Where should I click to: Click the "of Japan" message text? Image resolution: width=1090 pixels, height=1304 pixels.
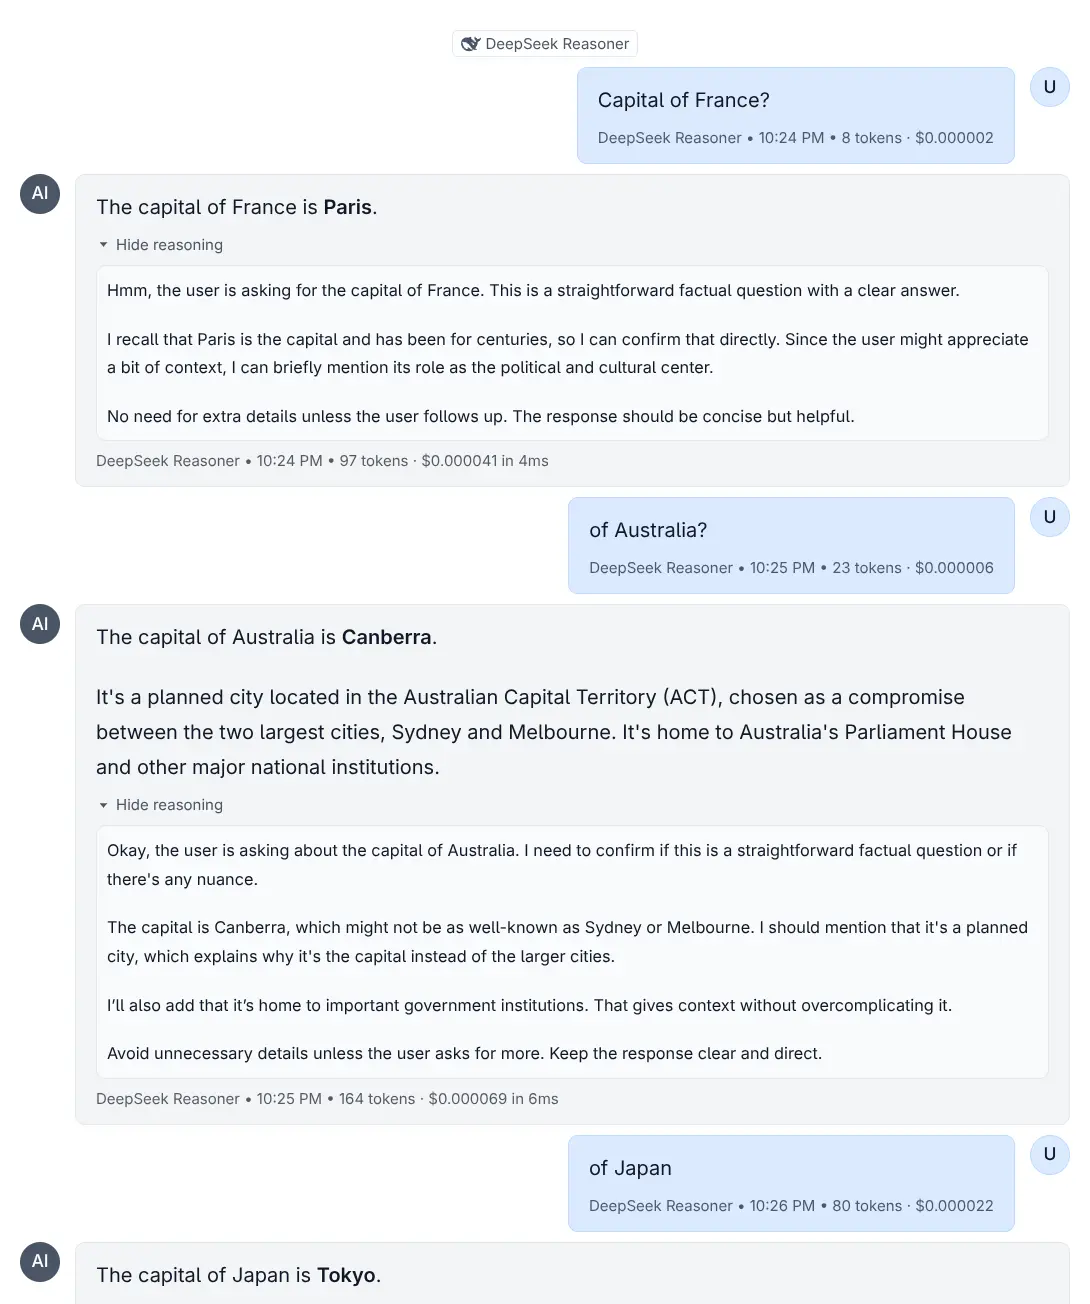tap(630, 1168)
